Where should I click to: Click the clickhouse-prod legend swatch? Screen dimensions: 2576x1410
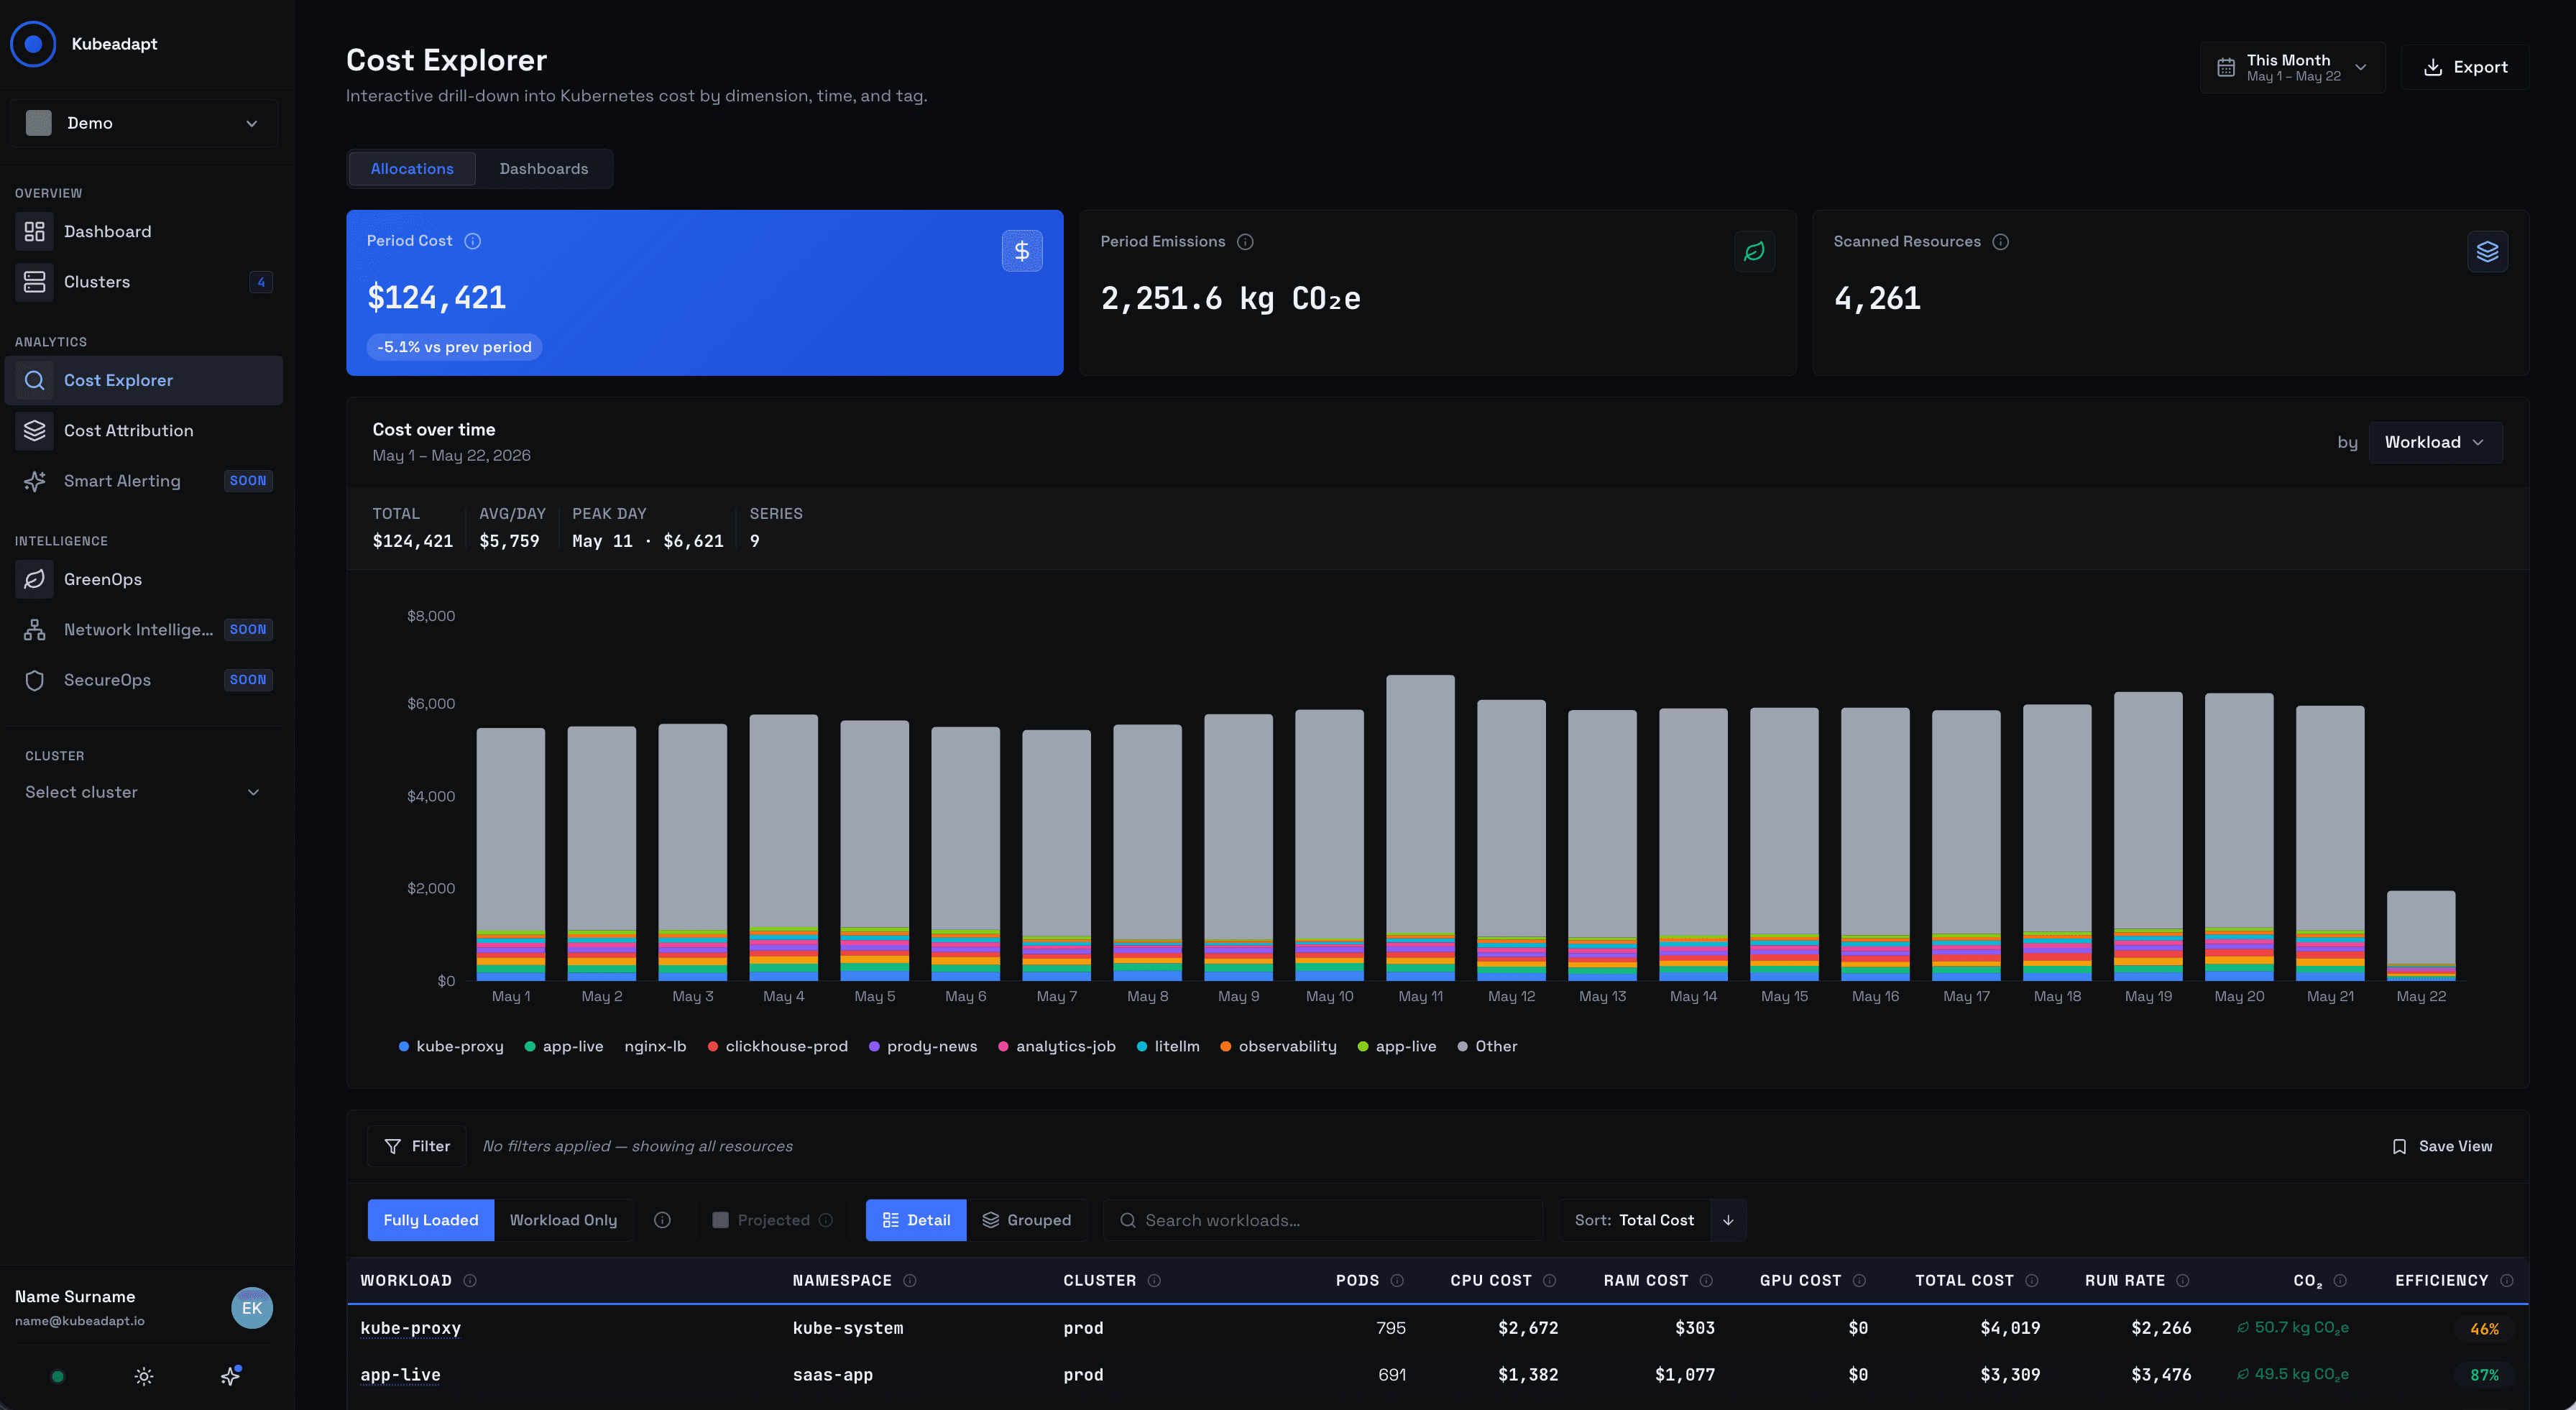click(713, 1046)
